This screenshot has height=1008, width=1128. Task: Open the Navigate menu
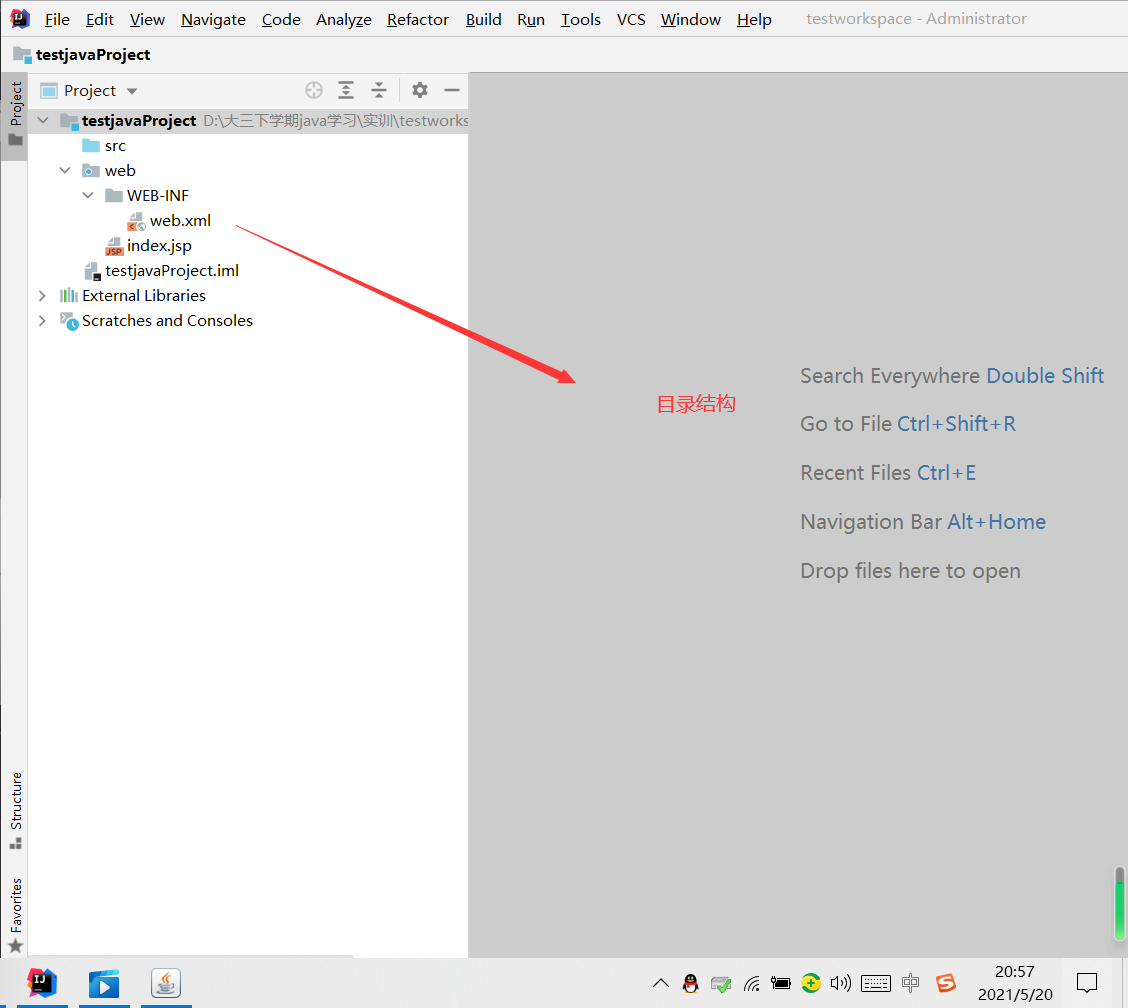[213, 19]
